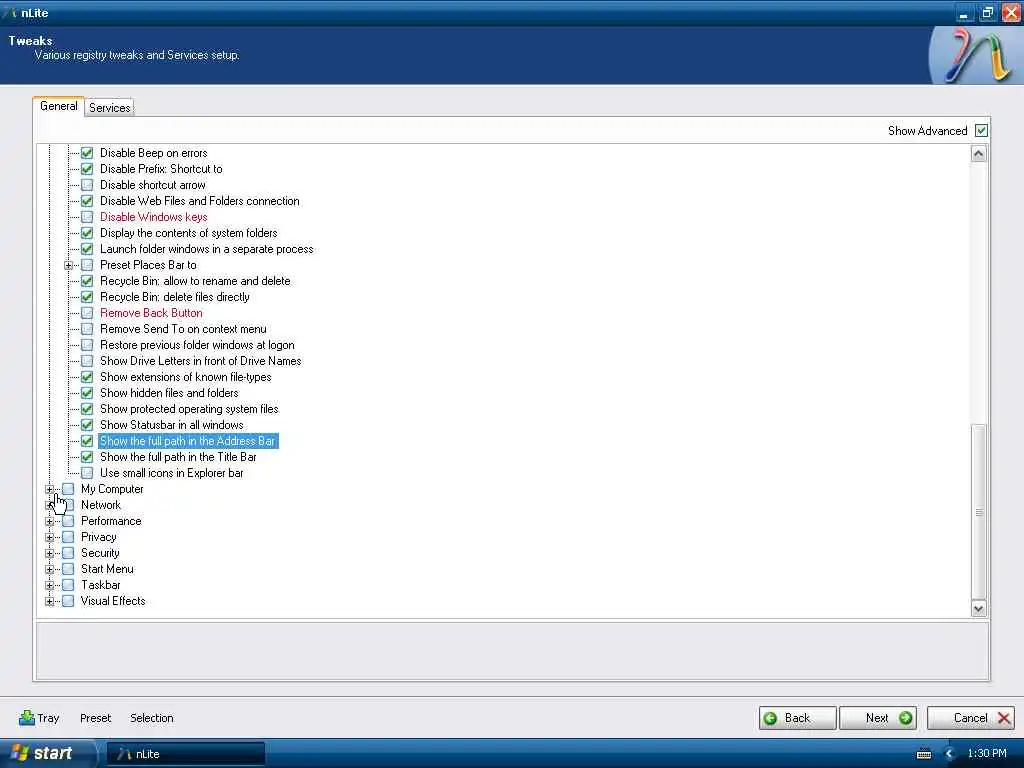Uncheck Show Statusbar in all windows

[87, 425]
